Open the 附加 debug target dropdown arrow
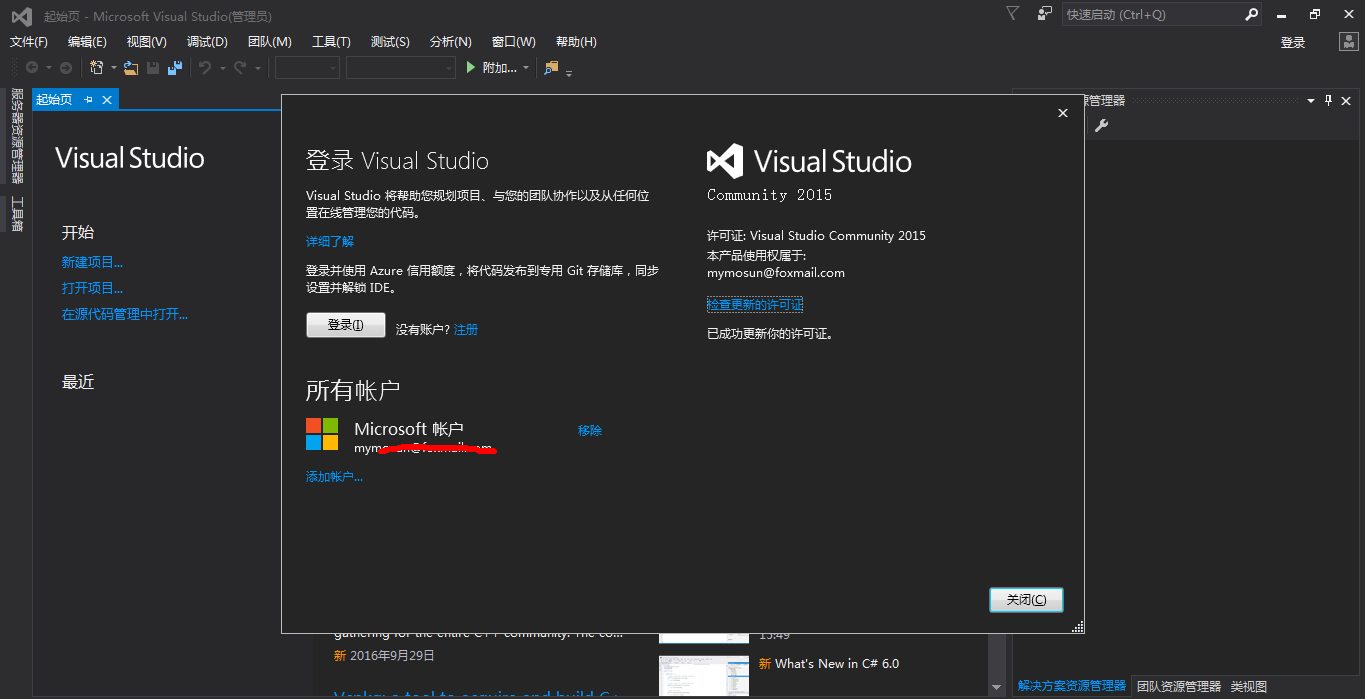 coord(526,68)
